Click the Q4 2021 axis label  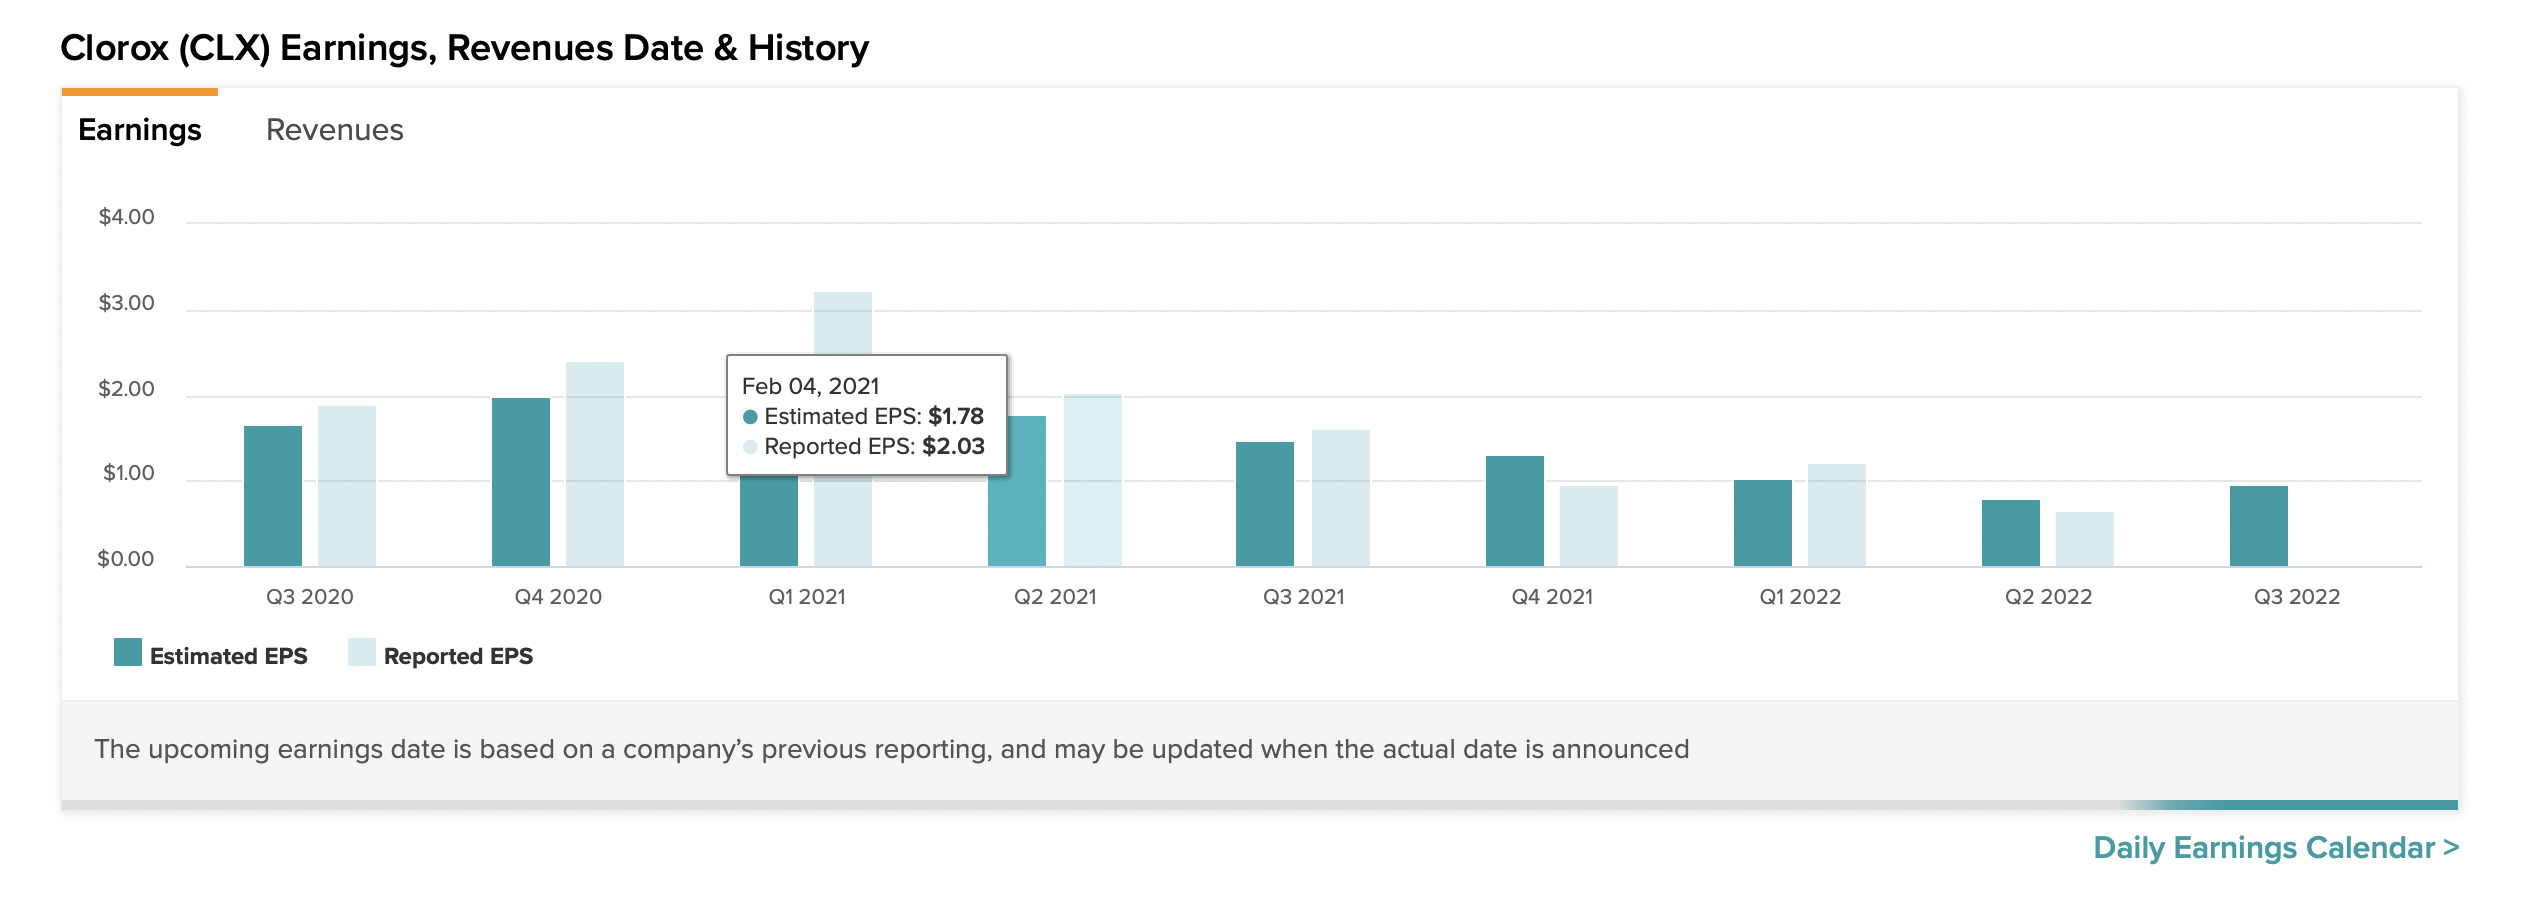(1552, 597)
